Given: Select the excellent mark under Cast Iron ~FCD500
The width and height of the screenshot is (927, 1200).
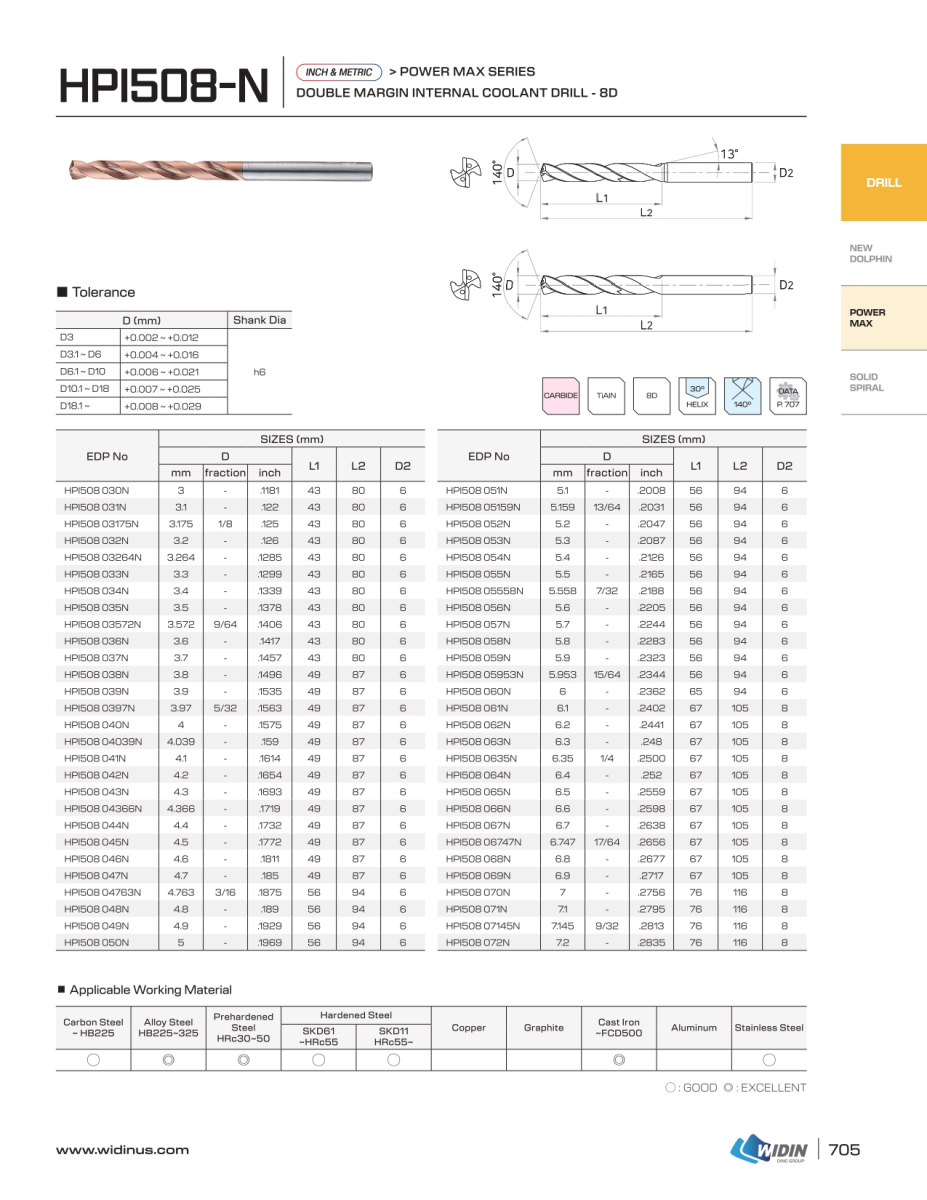Looking at the screenshot, I should click(618, 1060).
